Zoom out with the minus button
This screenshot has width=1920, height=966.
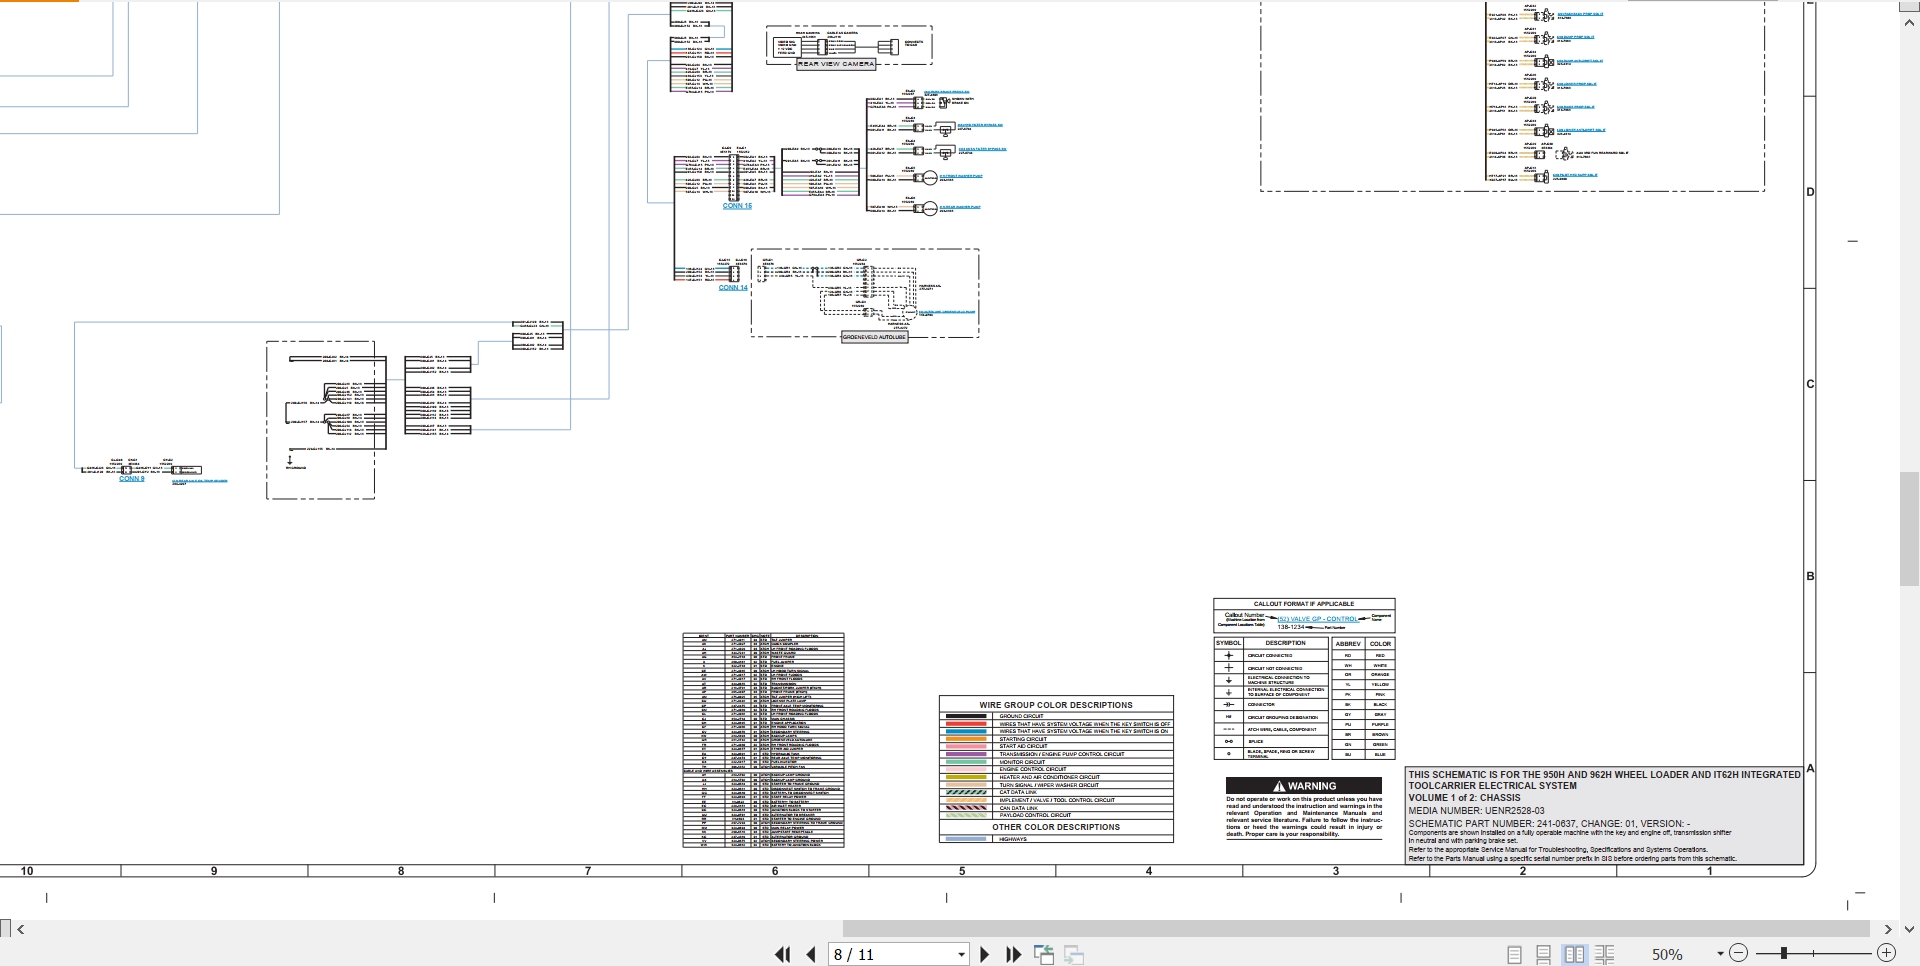pyautogui.click(x=1739, y=954)
